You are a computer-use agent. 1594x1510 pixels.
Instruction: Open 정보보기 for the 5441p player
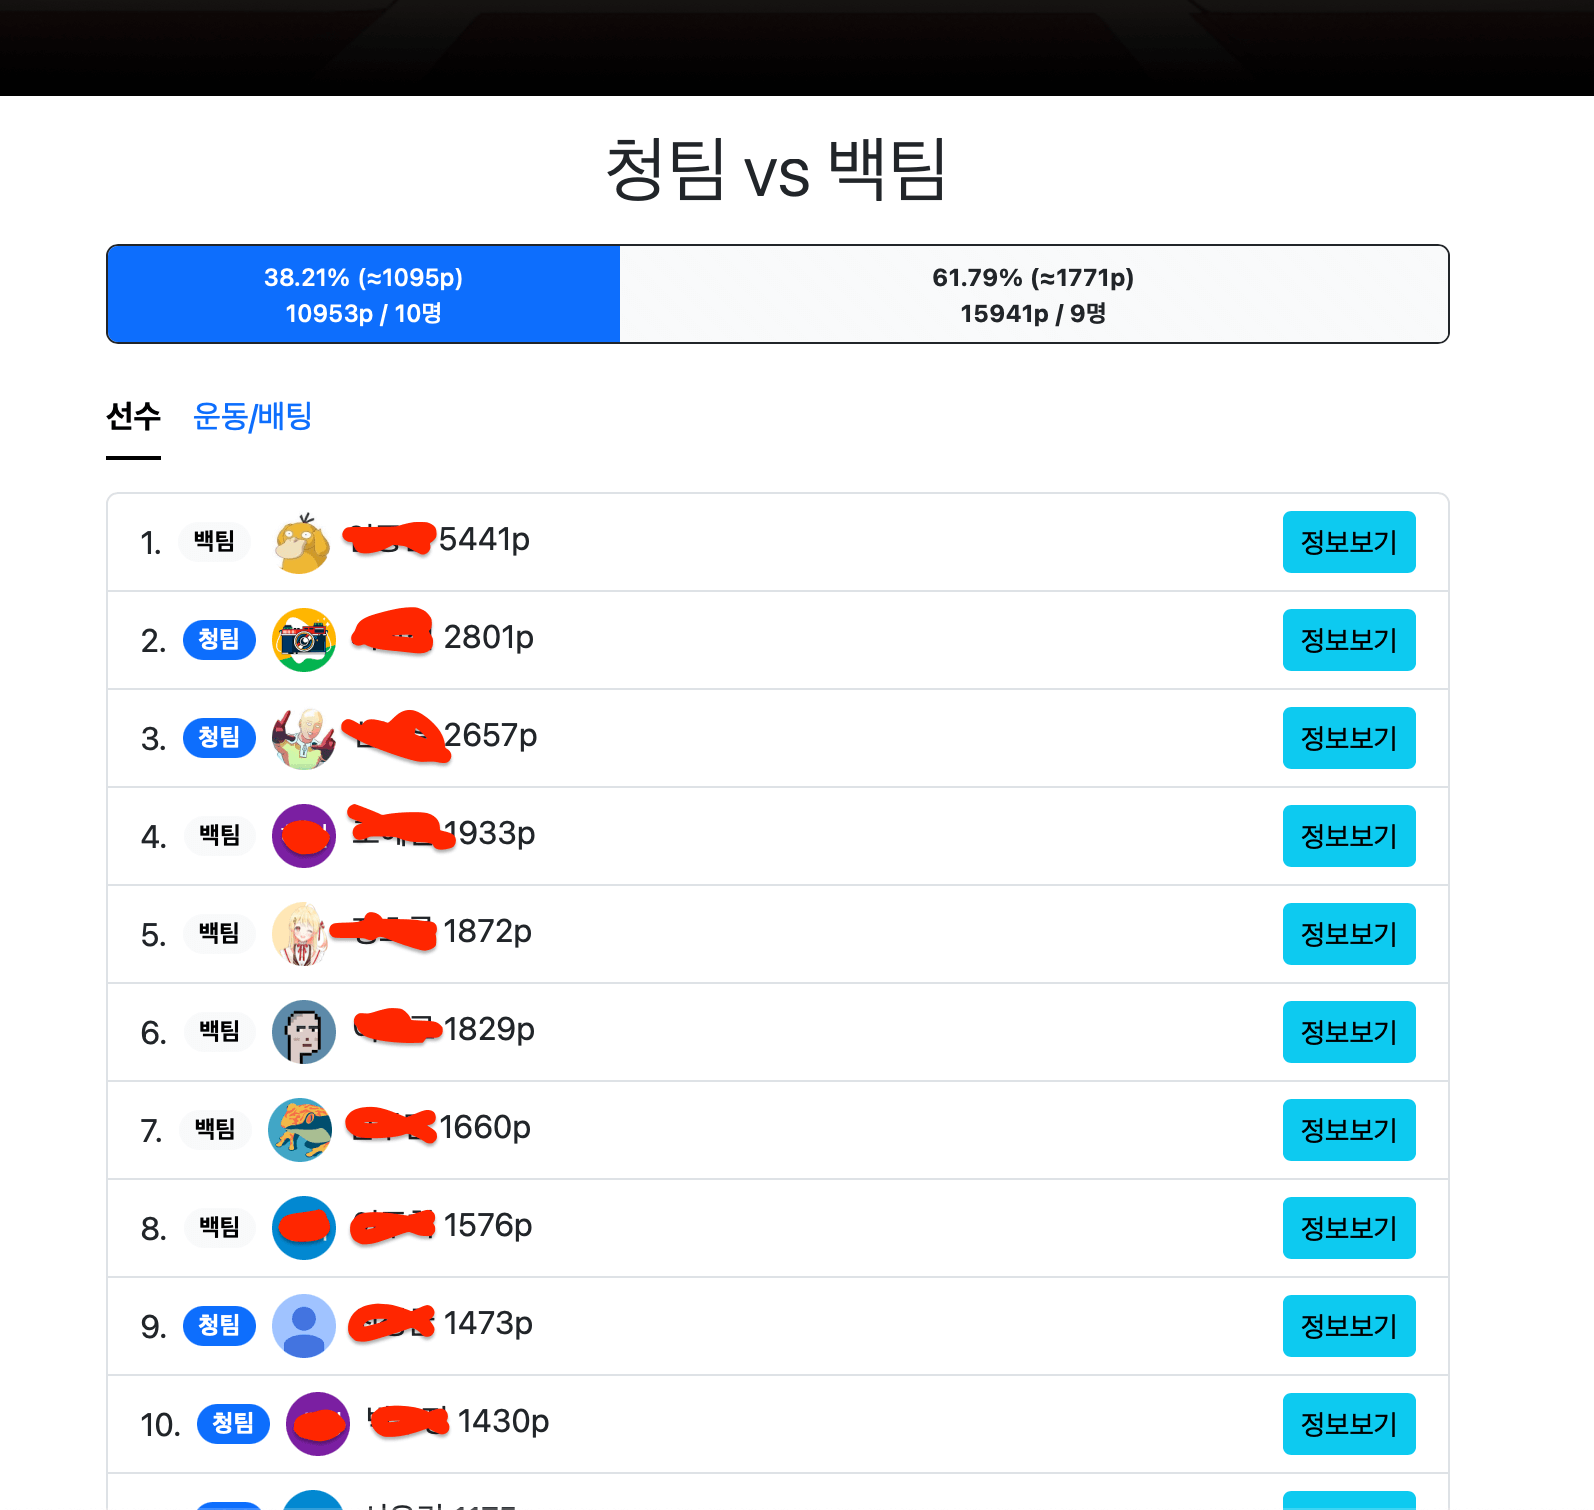click(1349, 542)
